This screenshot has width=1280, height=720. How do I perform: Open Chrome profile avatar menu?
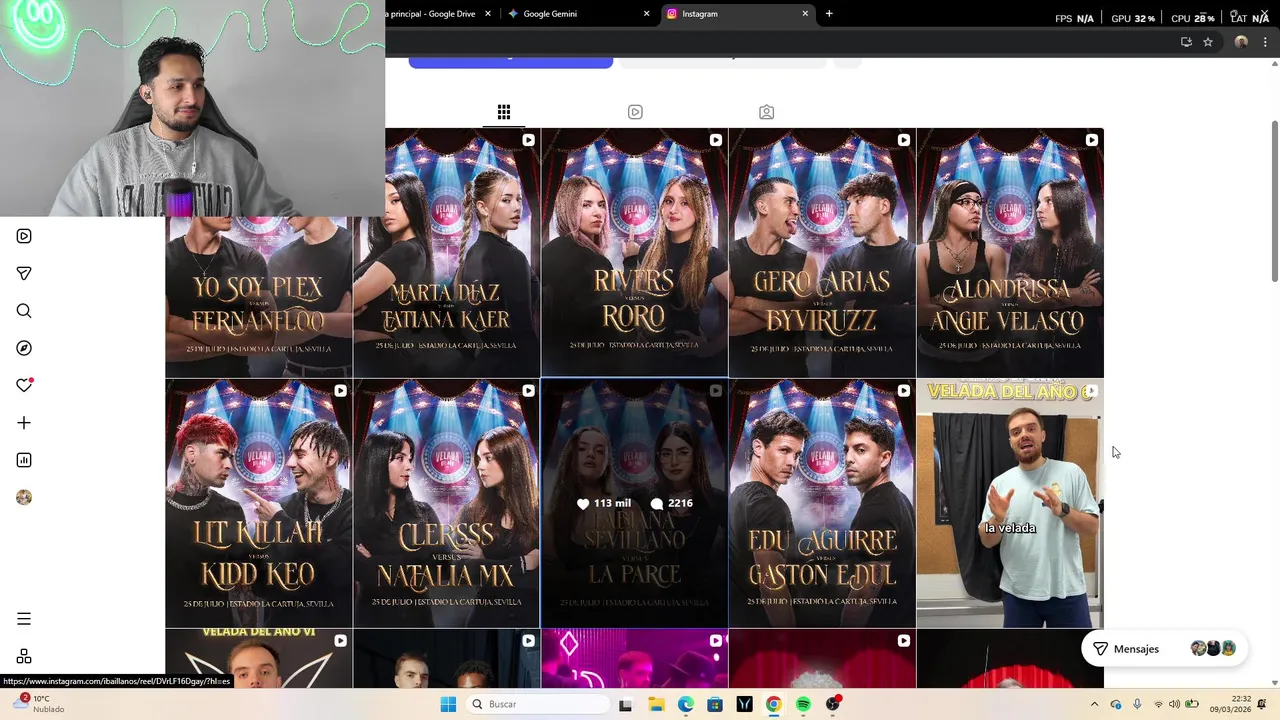click(x=1241, y=42)
